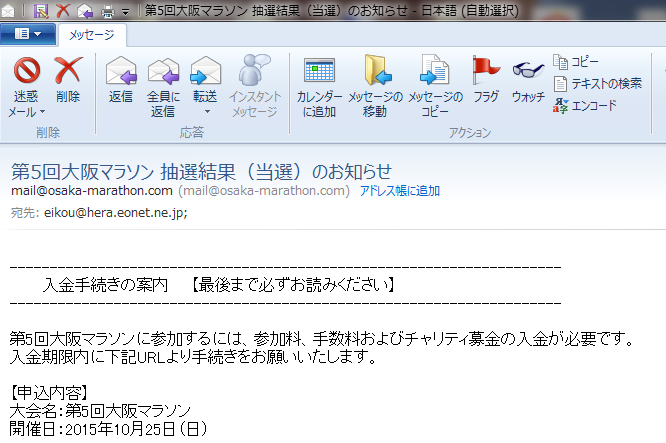Image resolution: width=666 pixels, height=443 pixels.
Task: Select the メッセージ ribbon tab
Action: (92, 35)
